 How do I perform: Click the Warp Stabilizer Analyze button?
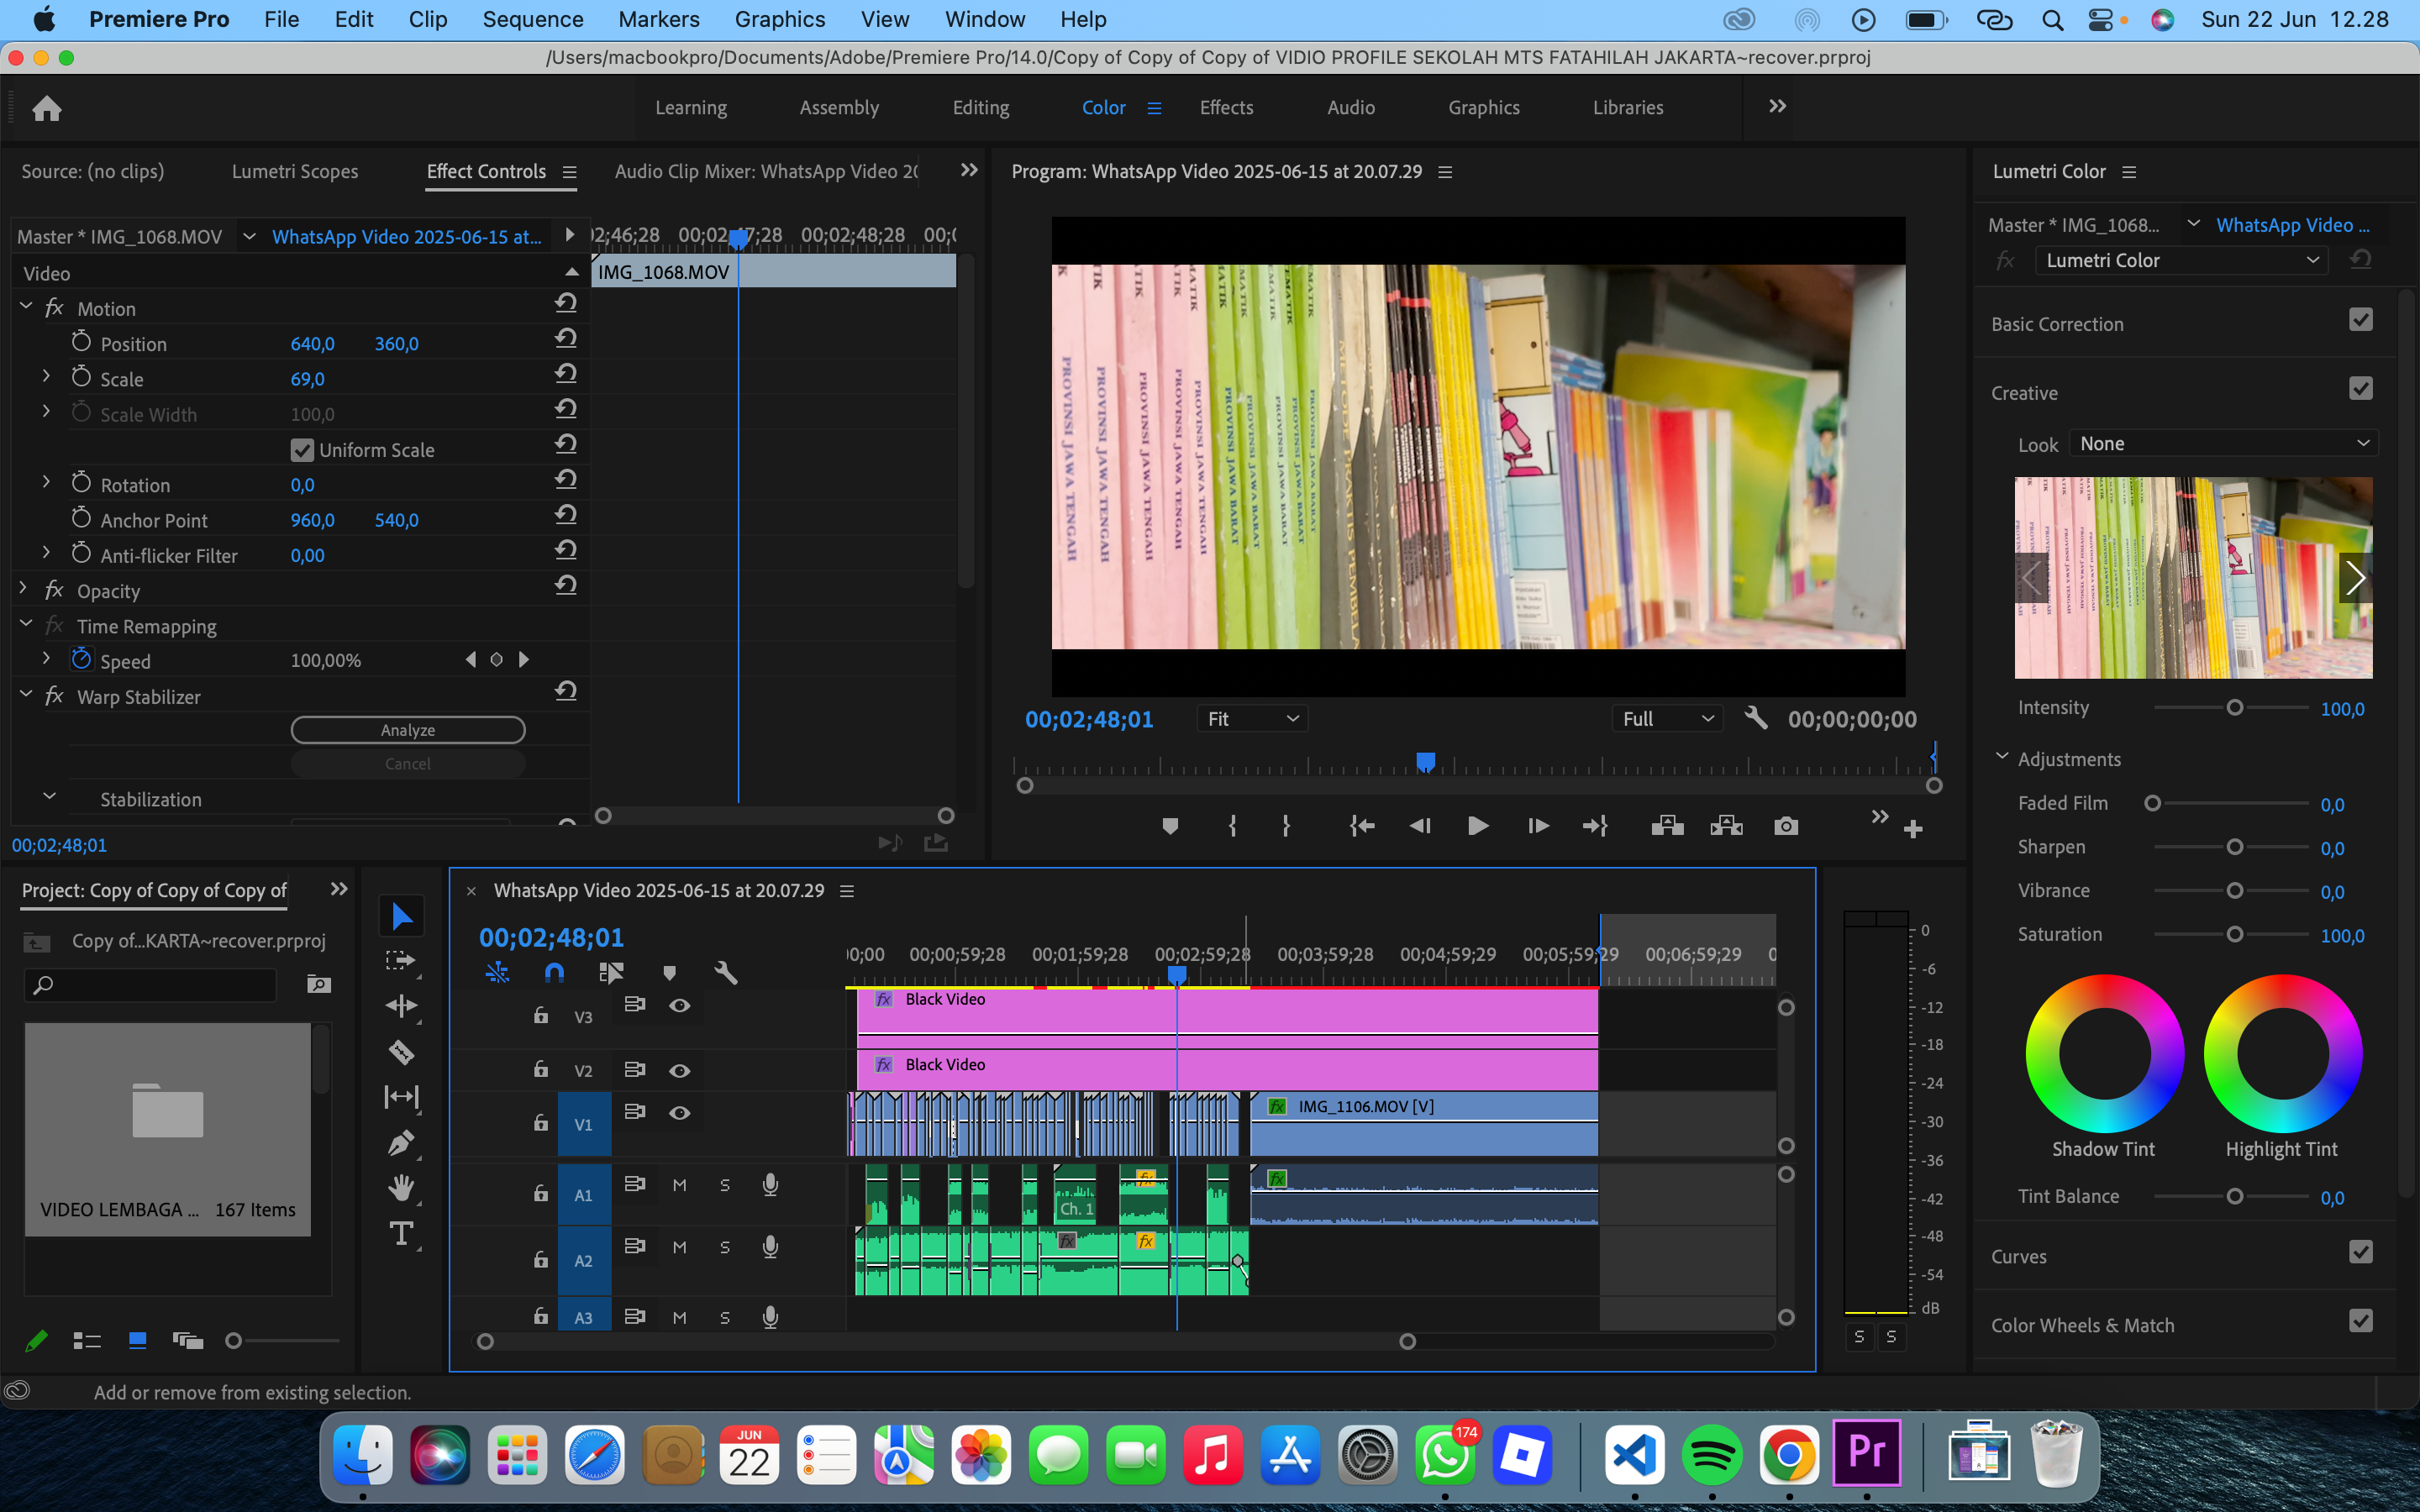408,730
